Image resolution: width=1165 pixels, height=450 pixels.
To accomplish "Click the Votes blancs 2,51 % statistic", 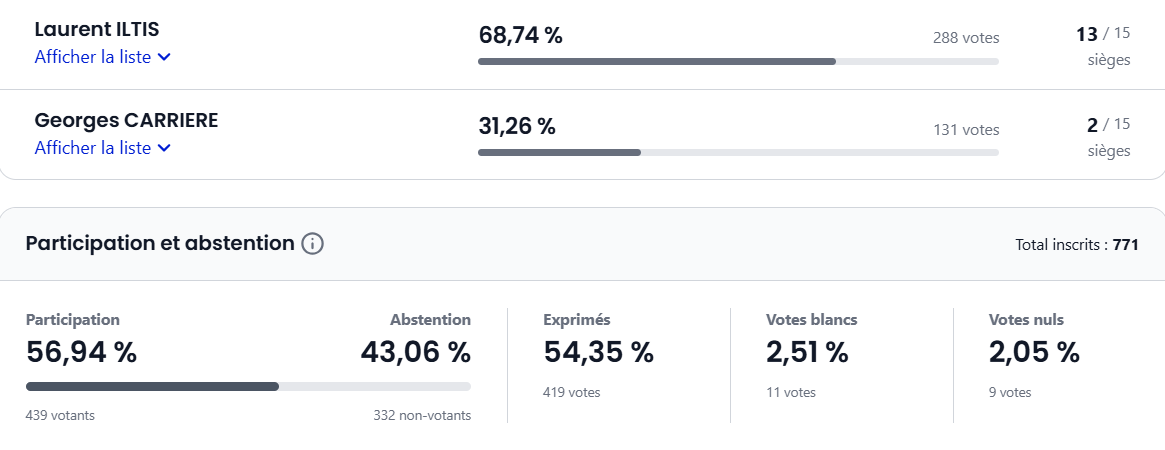I will [807, 352].
